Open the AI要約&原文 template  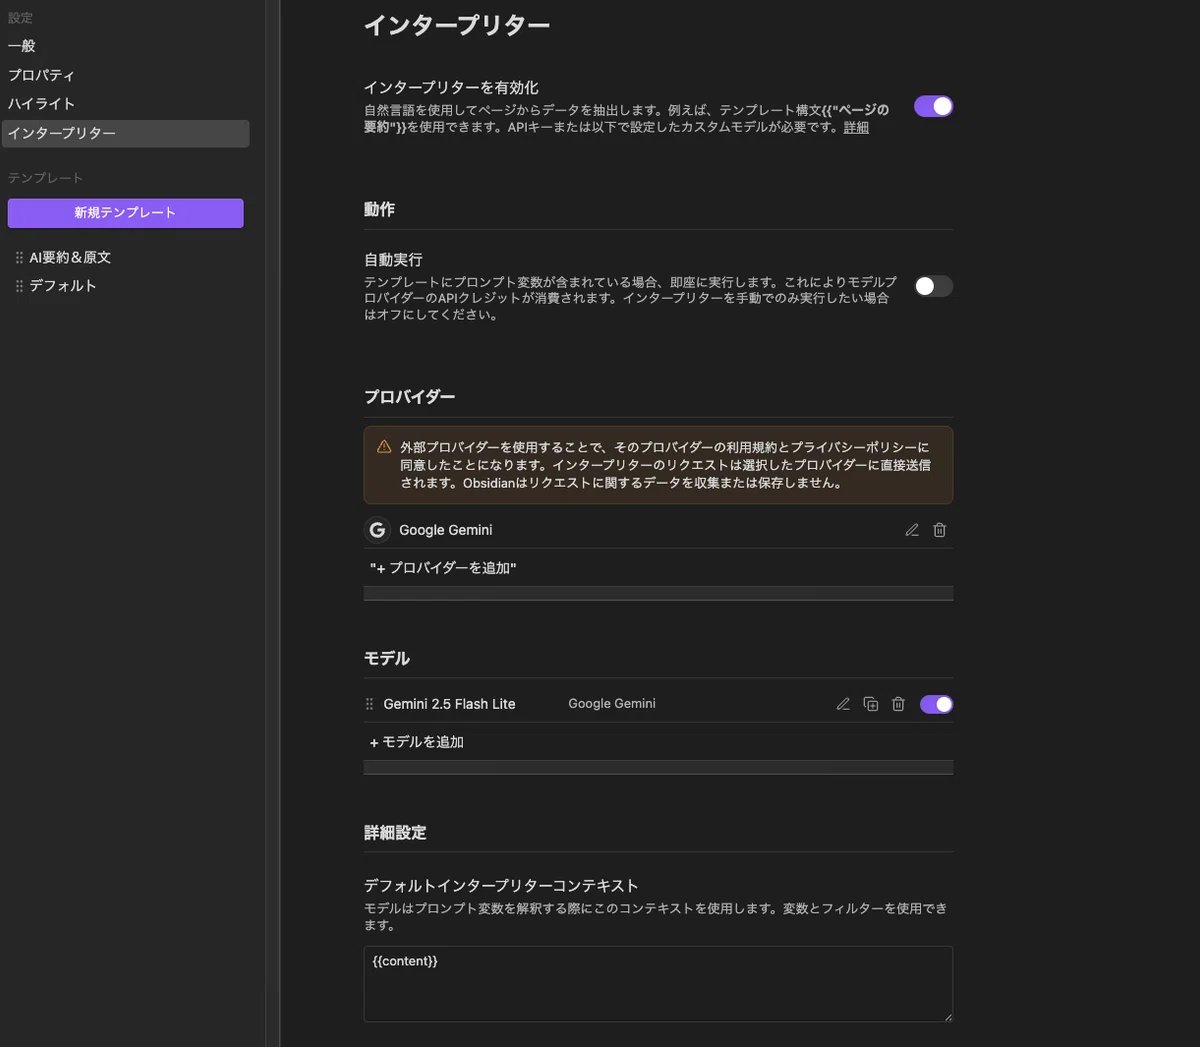coord(70,258)
